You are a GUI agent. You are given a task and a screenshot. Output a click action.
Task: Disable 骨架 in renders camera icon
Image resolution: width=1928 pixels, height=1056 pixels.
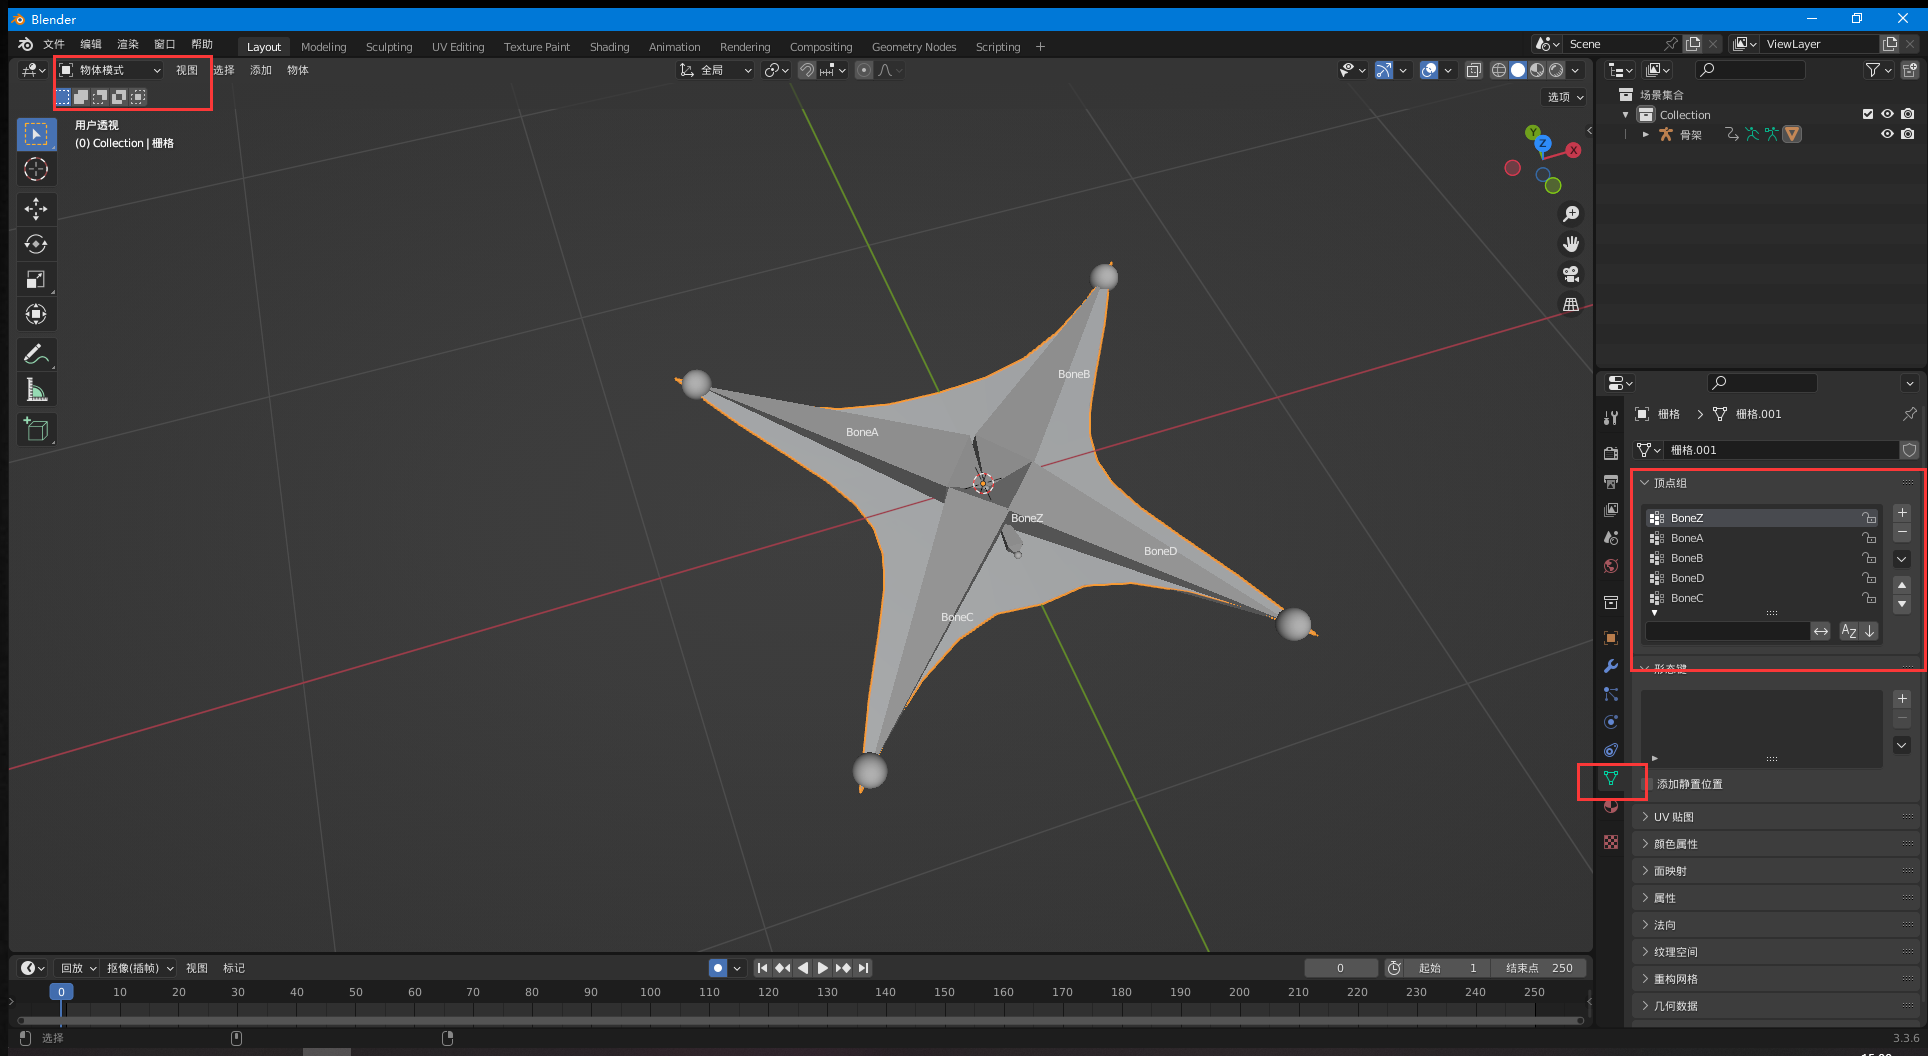(1908, 134)
